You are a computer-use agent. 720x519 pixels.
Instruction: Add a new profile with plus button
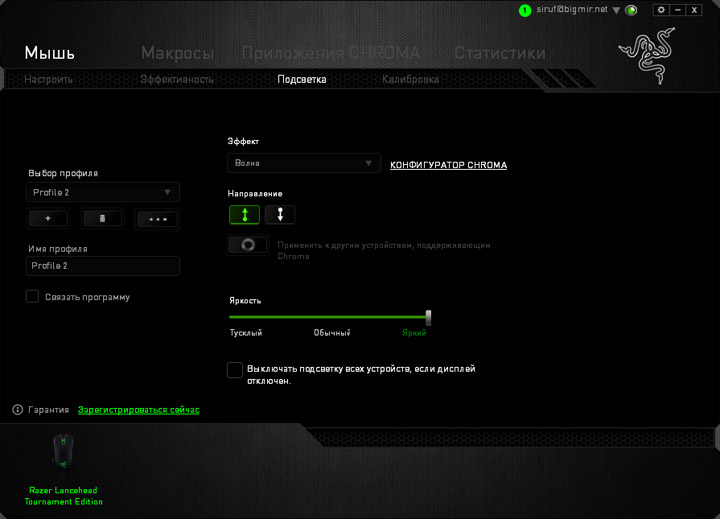(48, 219)
